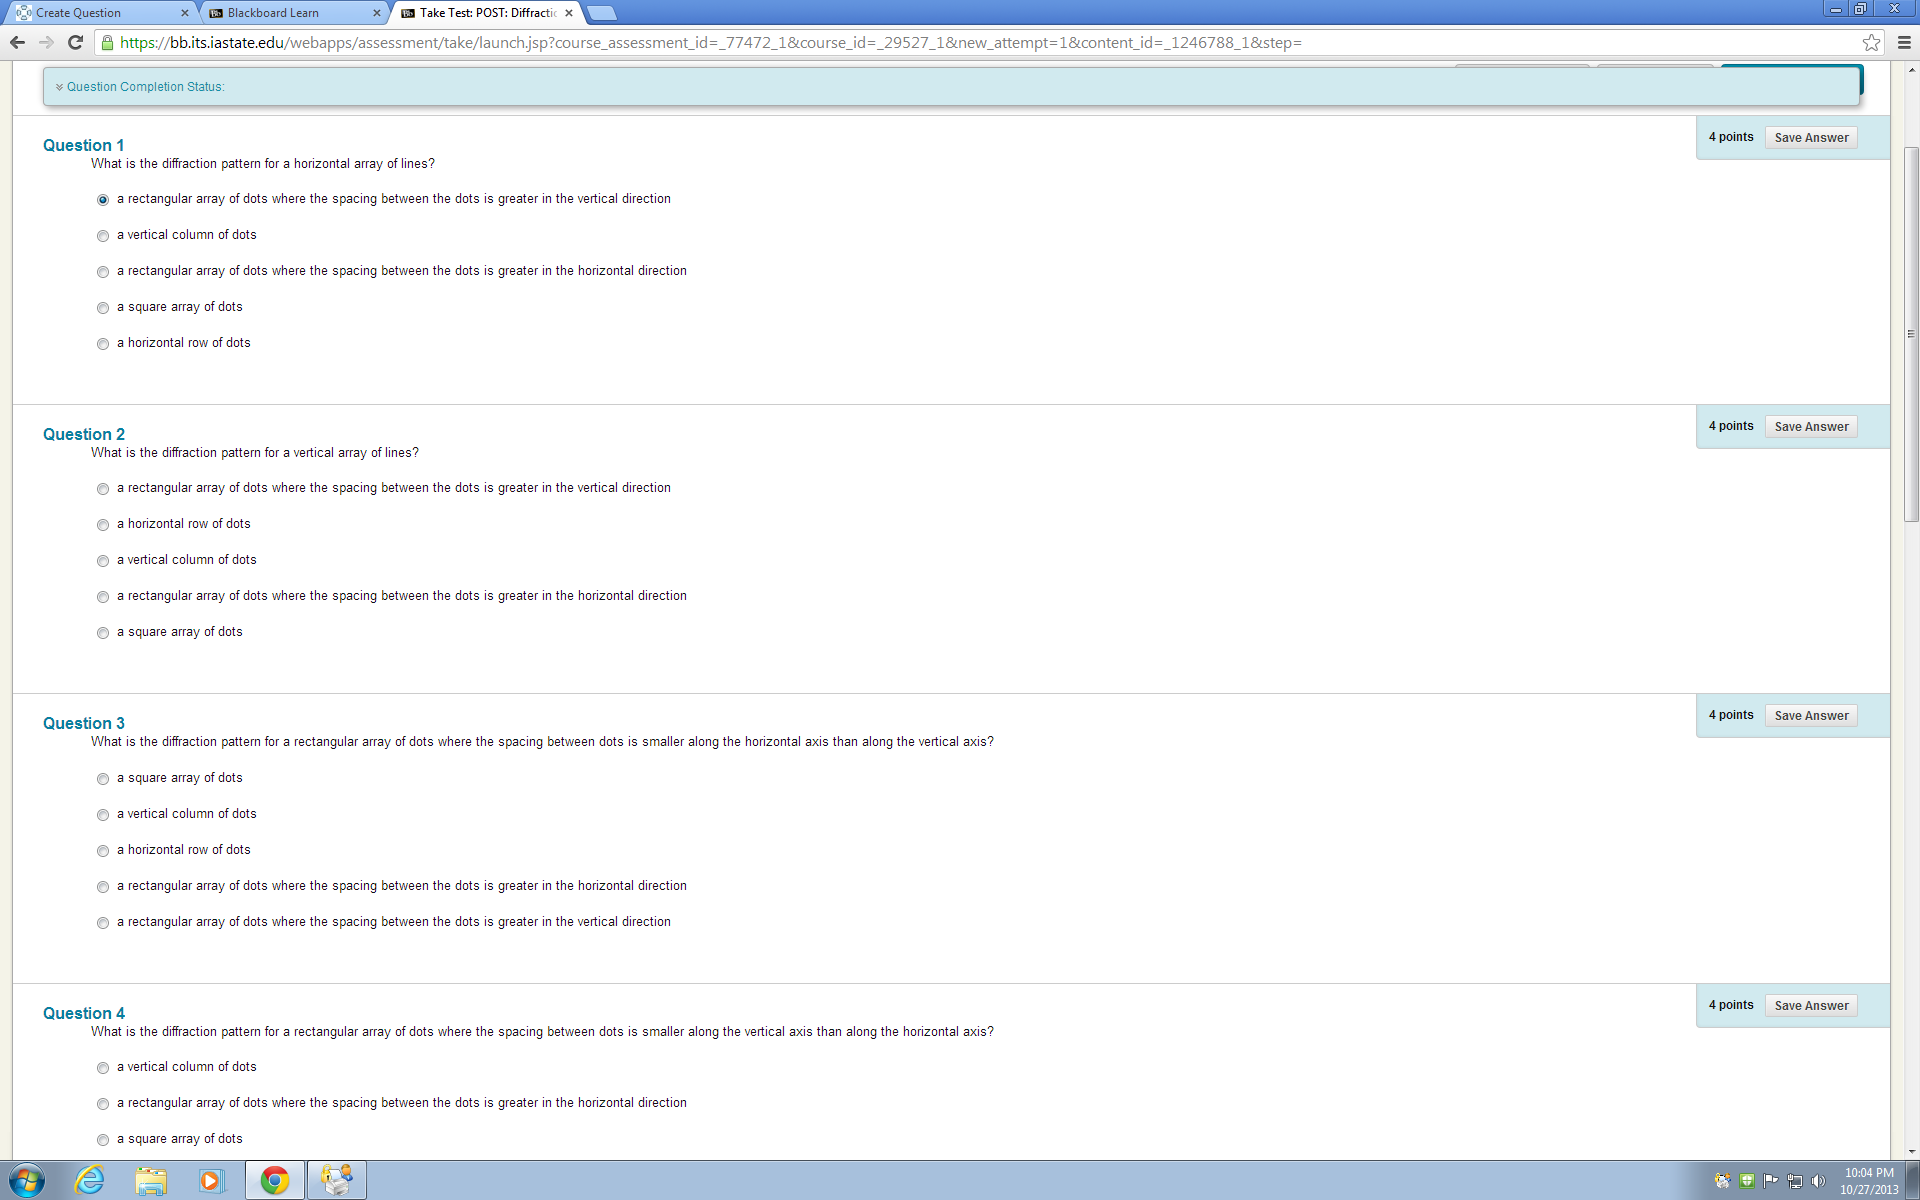Screen dimensions: 1920x1200
Task: Question 2: choose 'a vertical column of dots'
Action: pyautogui.click(x=103, y=561)
